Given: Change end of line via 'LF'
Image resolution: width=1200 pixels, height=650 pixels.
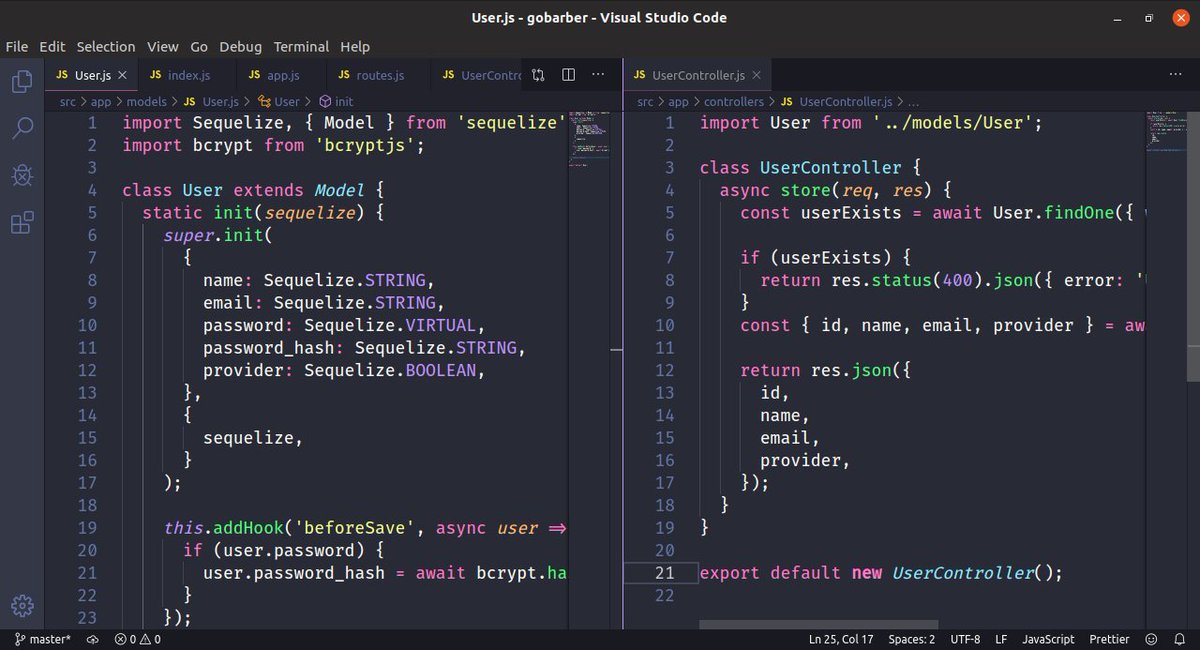Looking at the screenshot, I should tap(1001, 639).
